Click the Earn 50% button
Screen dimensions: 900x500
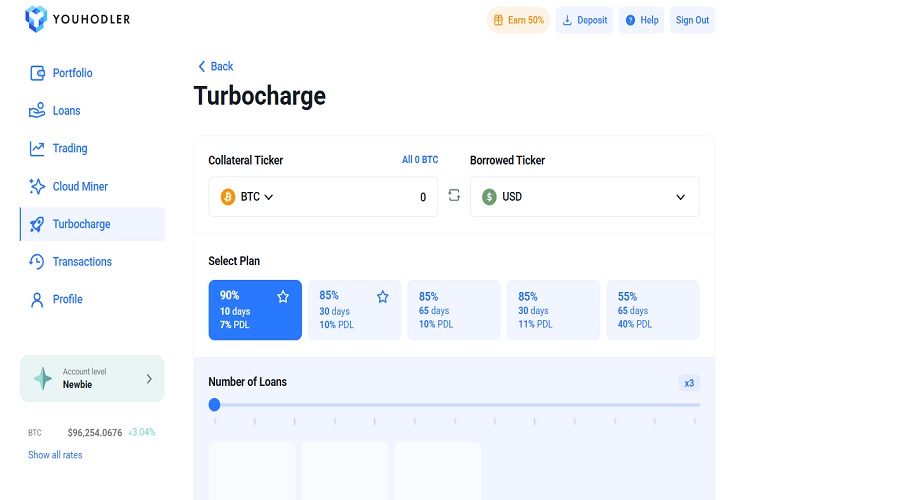(518, 20)
